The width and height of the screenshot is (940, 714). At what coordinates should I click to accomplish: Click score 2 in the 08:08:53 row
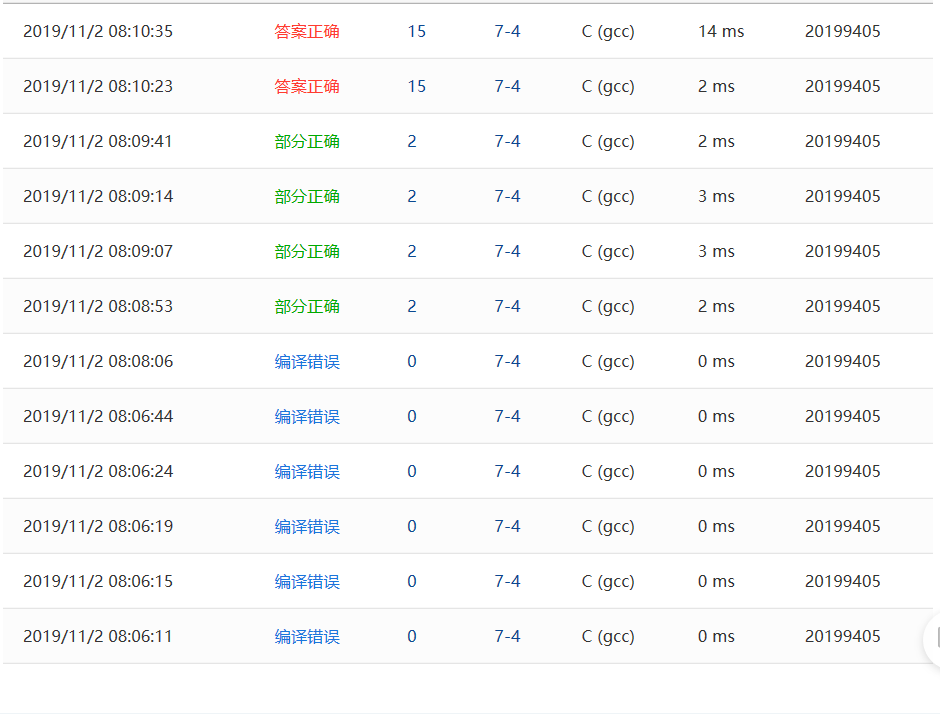[x=412, y=306]
